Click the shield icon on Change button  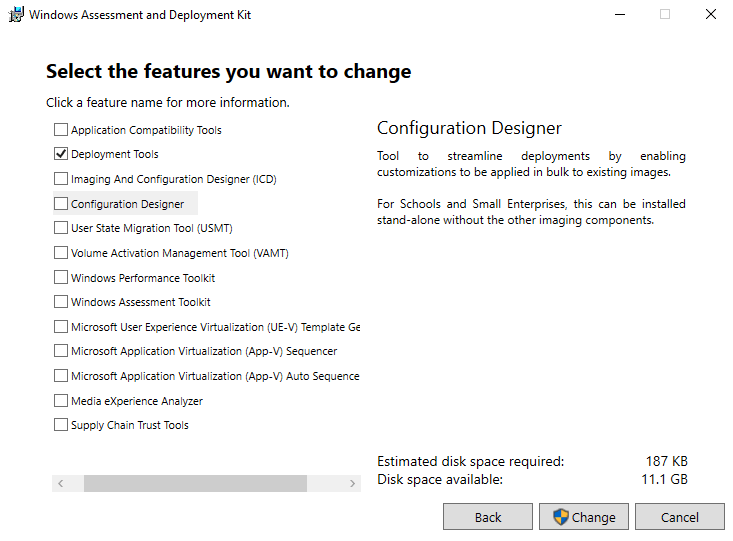coord(560,517)
